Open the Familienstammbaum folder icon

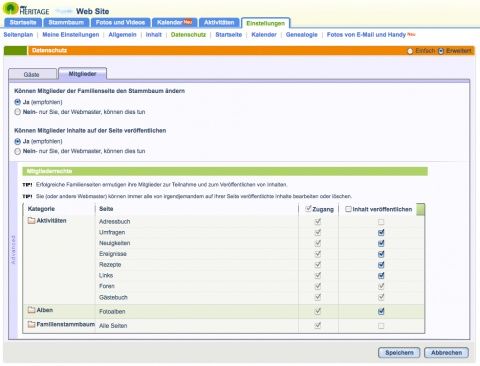31,324
